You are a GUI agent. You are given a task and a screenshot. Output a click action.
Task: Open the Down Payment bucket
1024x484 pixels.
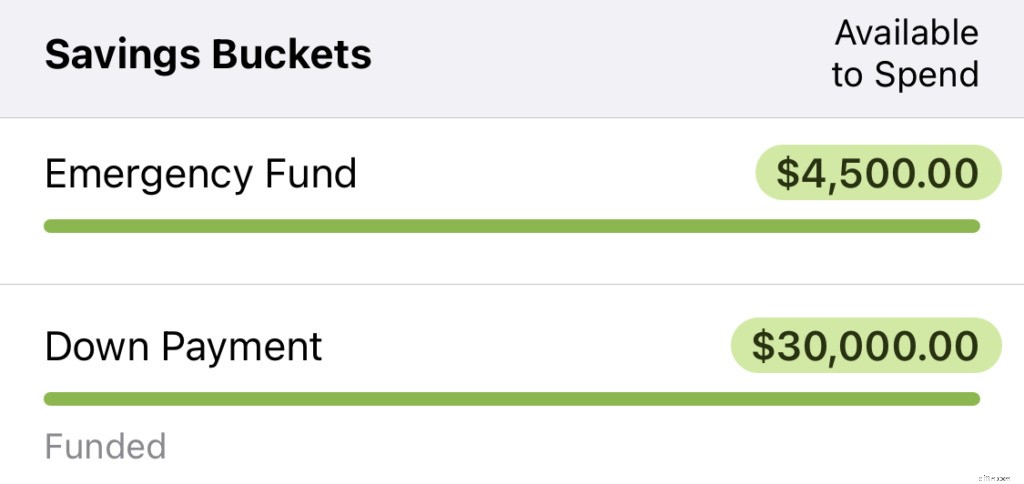pyautogui.click(x=184, y=346)
